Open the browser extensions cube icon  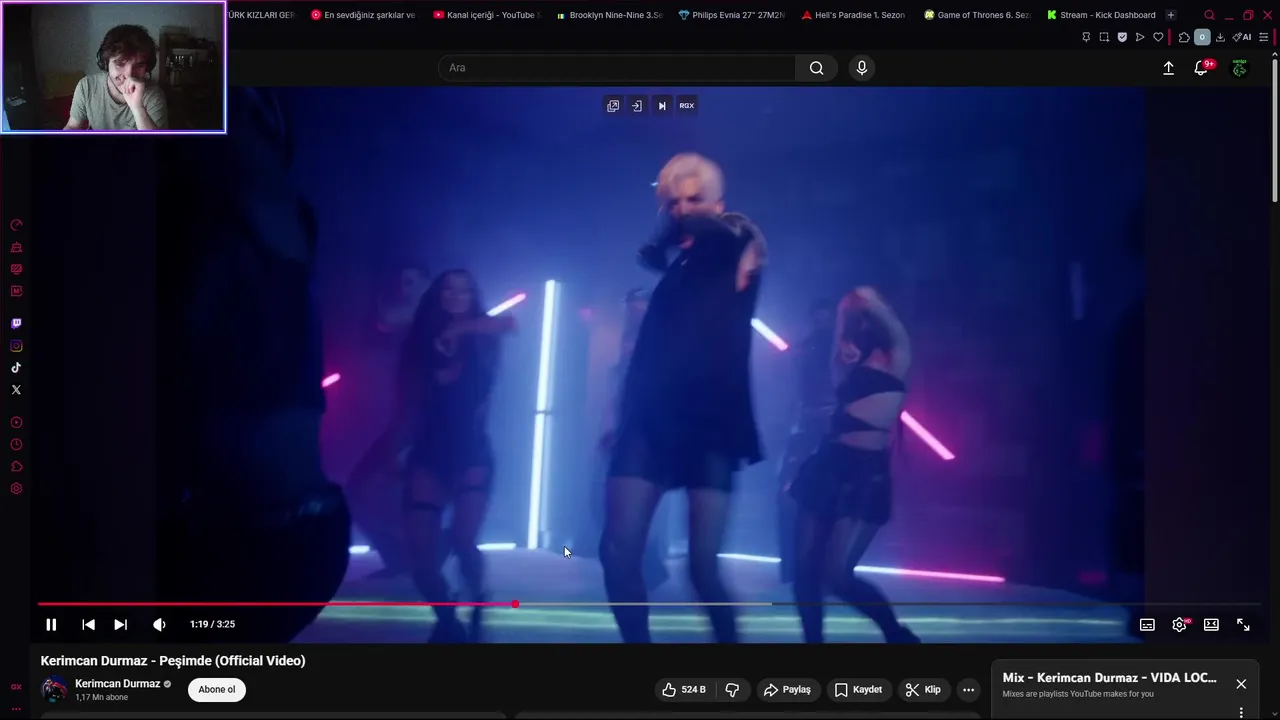1184,37
